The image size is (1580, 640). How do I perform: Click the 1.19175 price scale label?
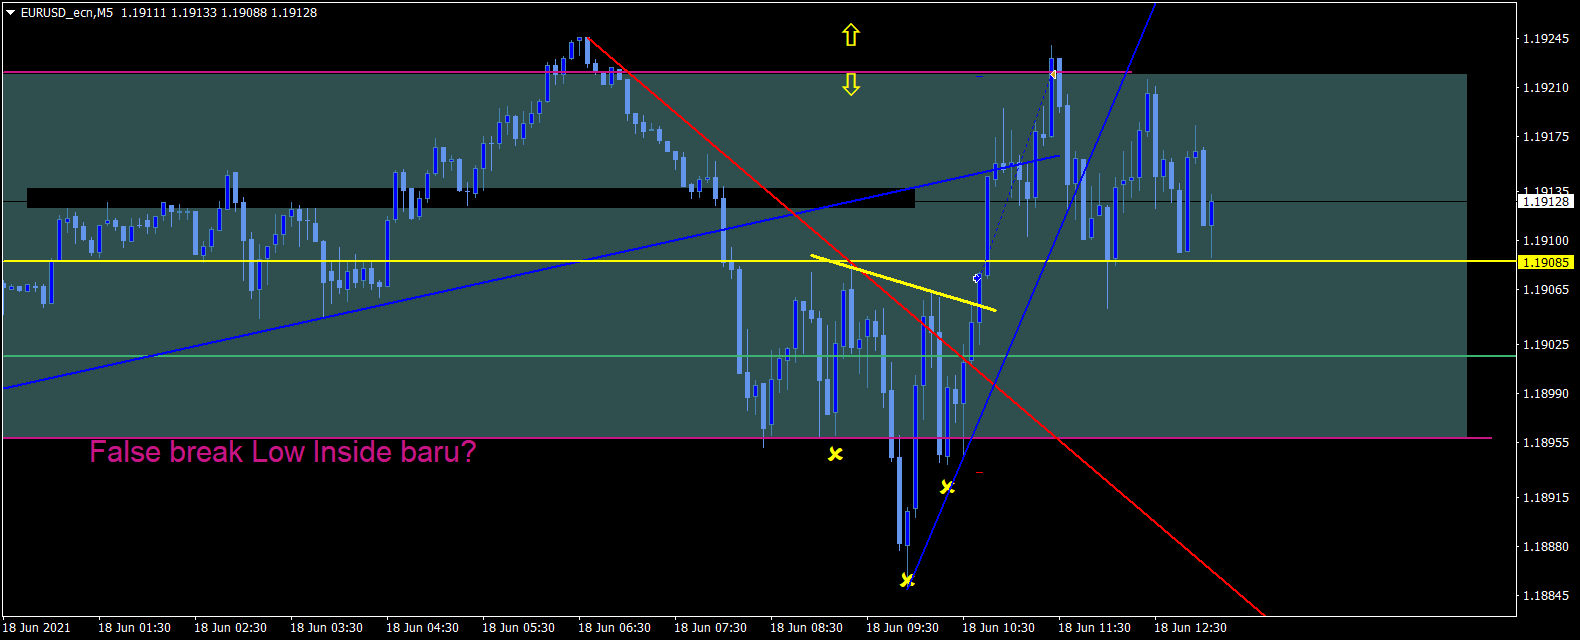point(1545,137)
